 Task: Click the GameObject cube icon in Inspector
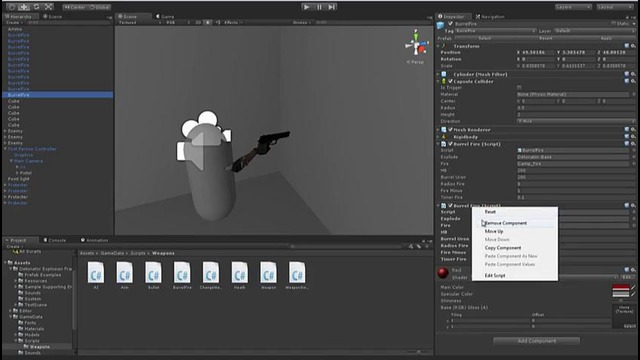pos(440,26)
